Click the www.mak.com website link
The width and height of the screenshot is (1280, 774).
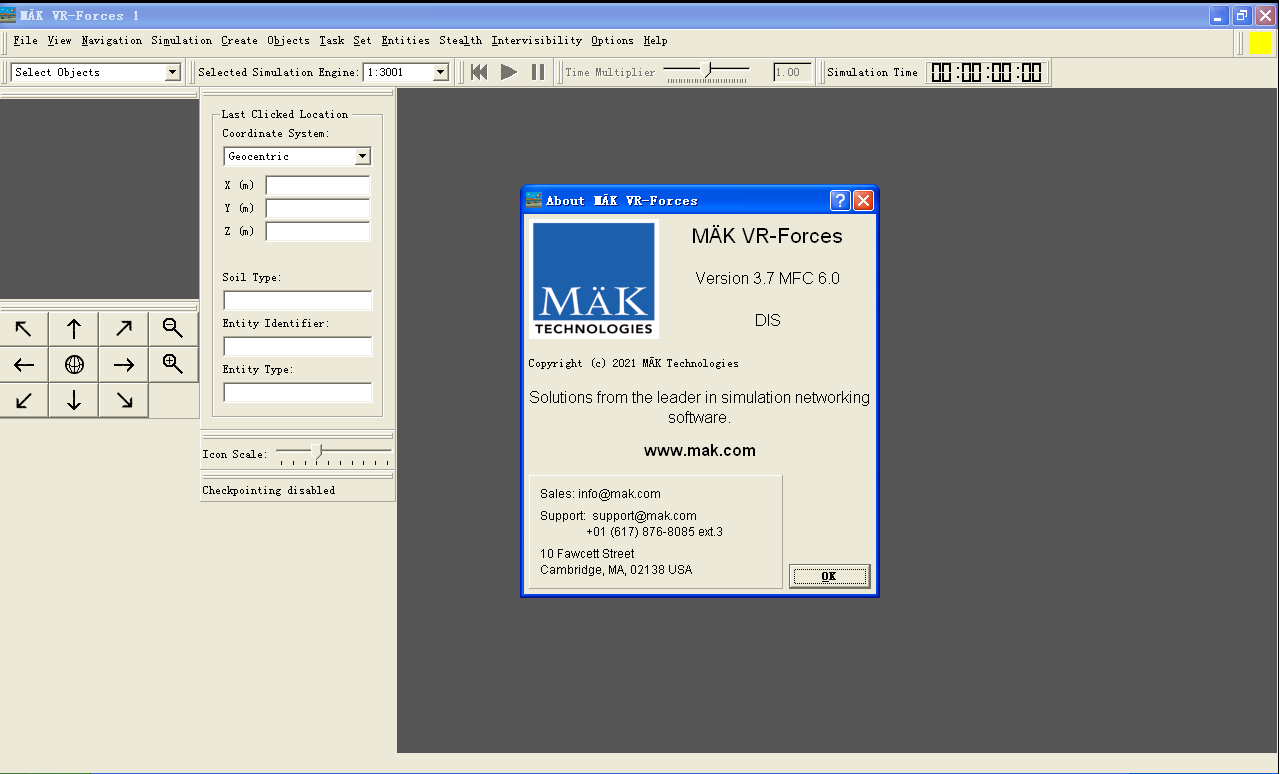(x=700, y=450)
